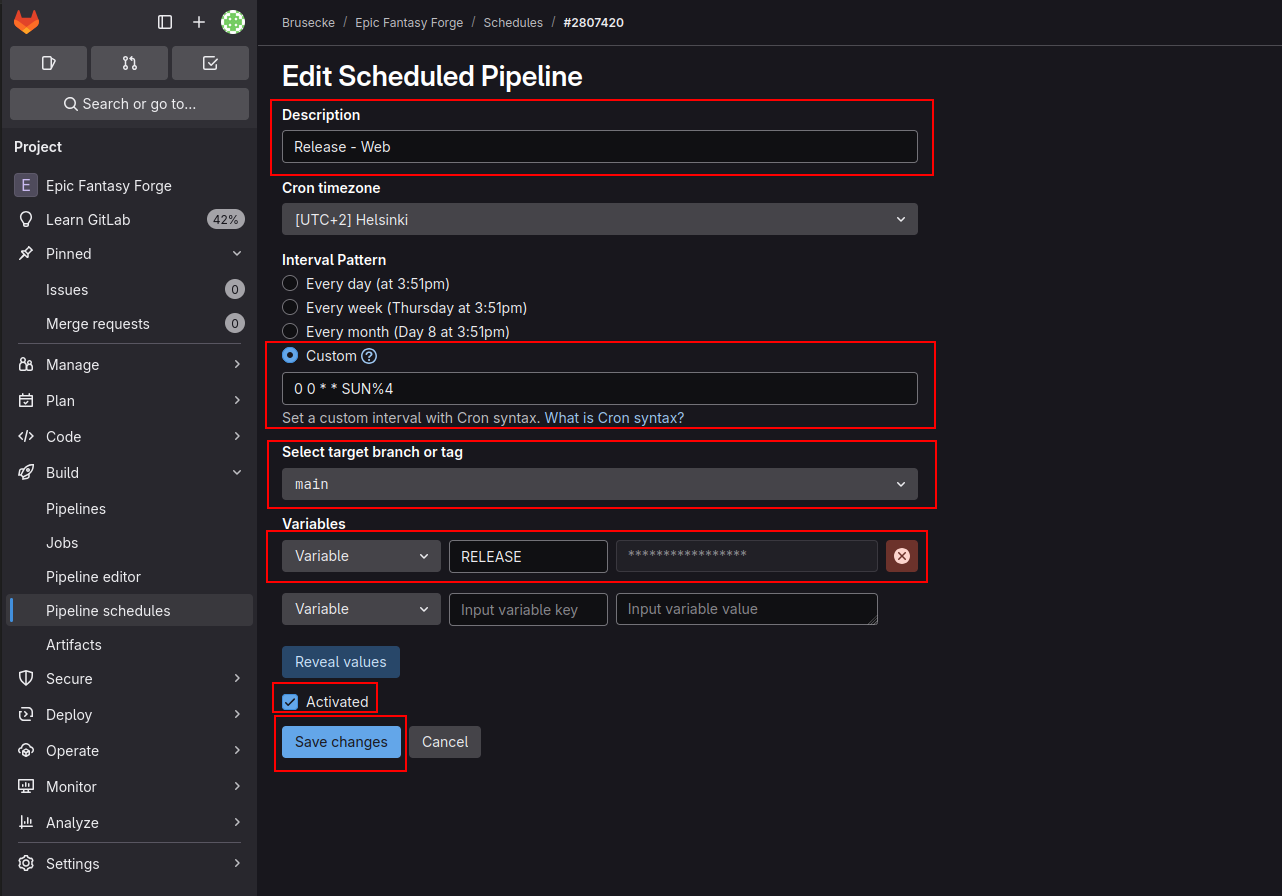Open the RELEASE variable type dropdown
Viewport: 1282px width, 896px height.
361,556
